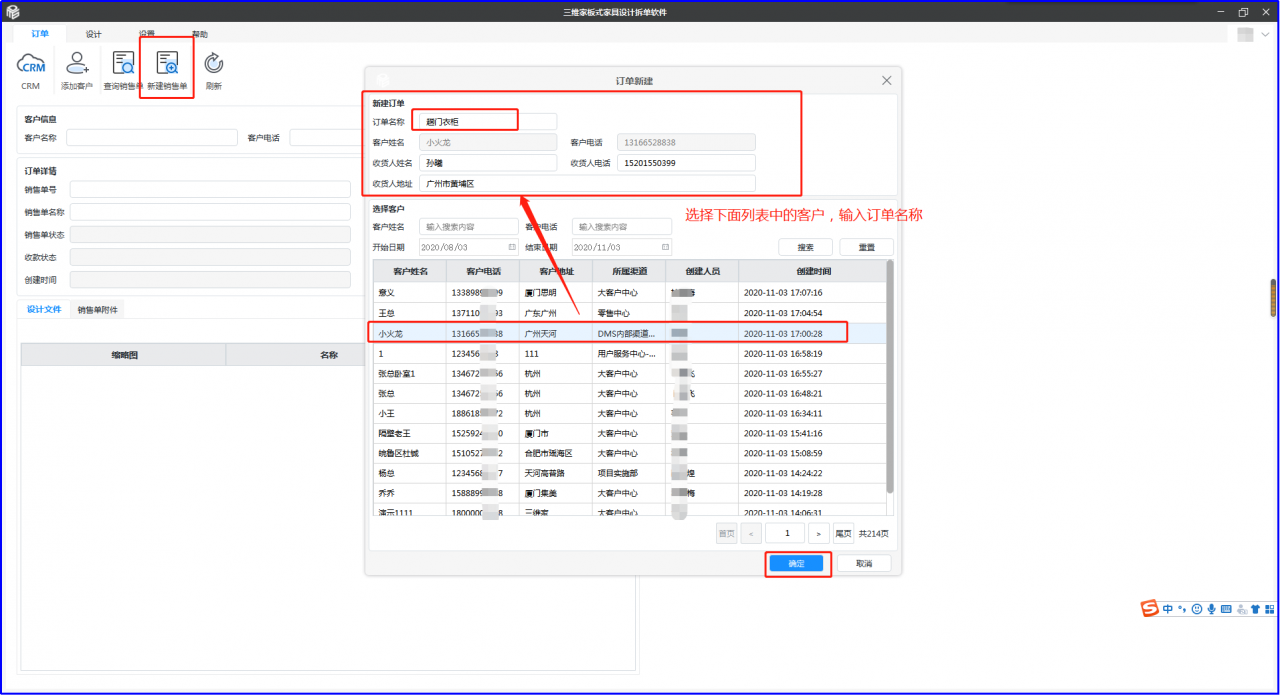Viewport: 1280px width, 696px height.
Task: Switch to the 设置 ribbon tab
Action: pyautogui.click(x=147, y=34)
